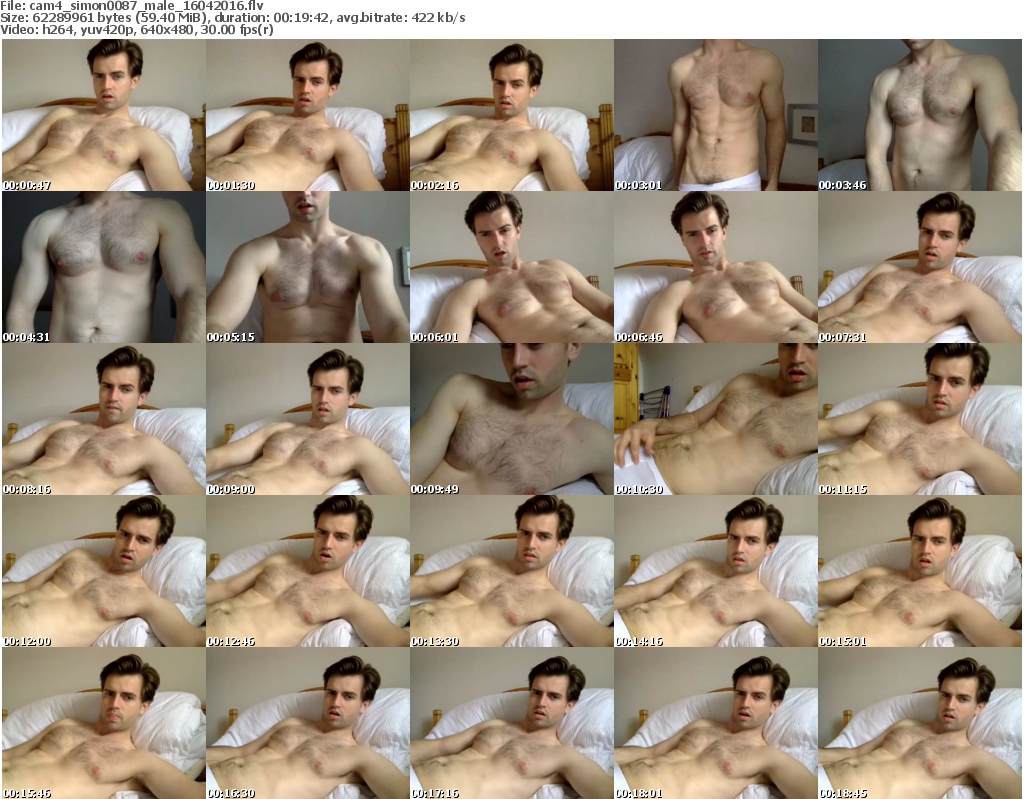Click the 'File:' name header line
This screenshot has width=1024, height=799.
132,6
